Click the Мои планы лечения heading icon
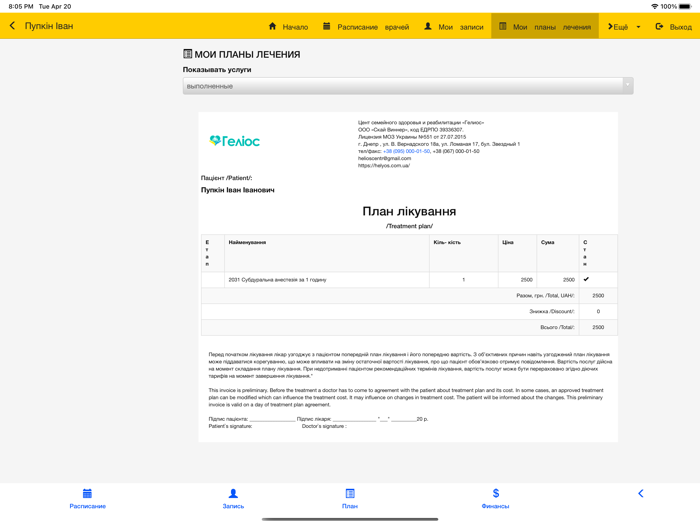Screen dimensions: 700x525 click(188, 54)
